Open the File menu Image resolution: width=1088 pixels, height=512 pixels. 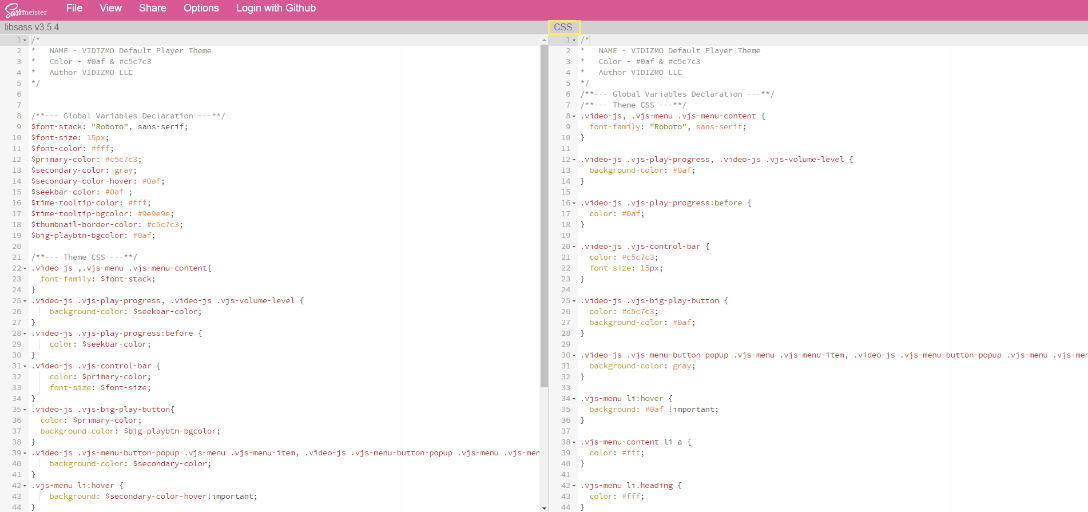[74, 8]
